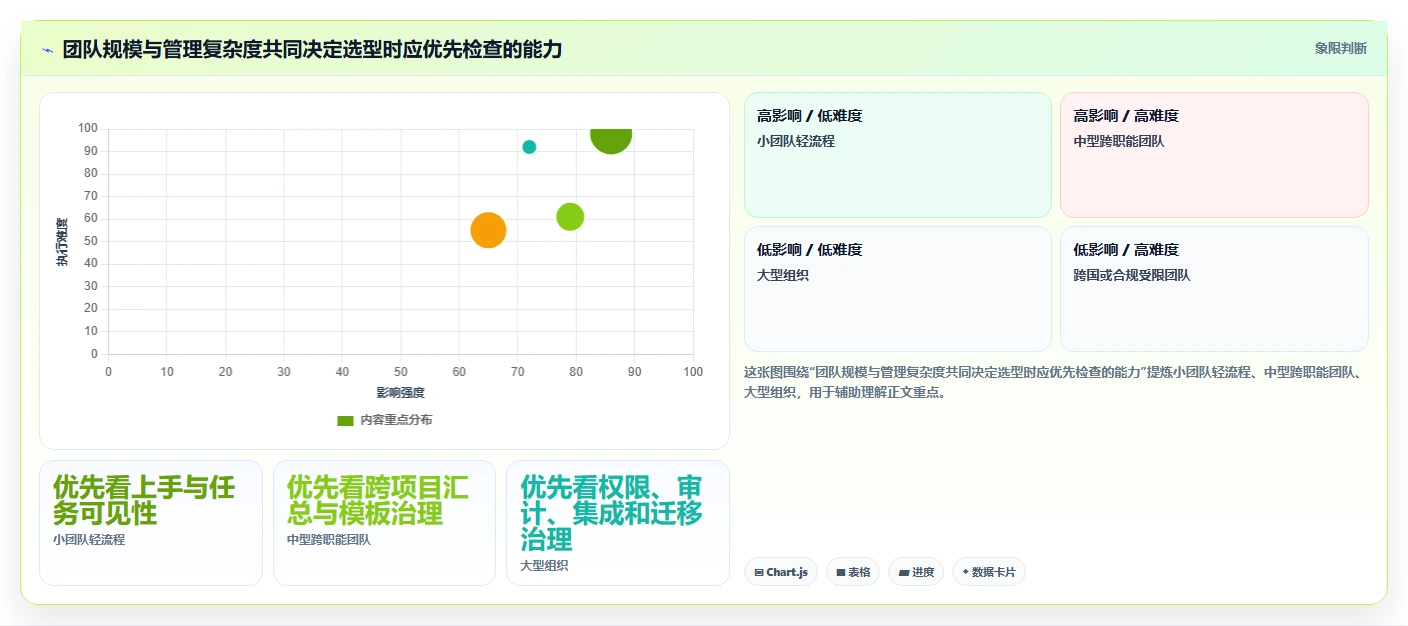The width and height of the screenshot is (1408, 626).
Task: Click the 数据卡片 tag
Action: [989, 572]
